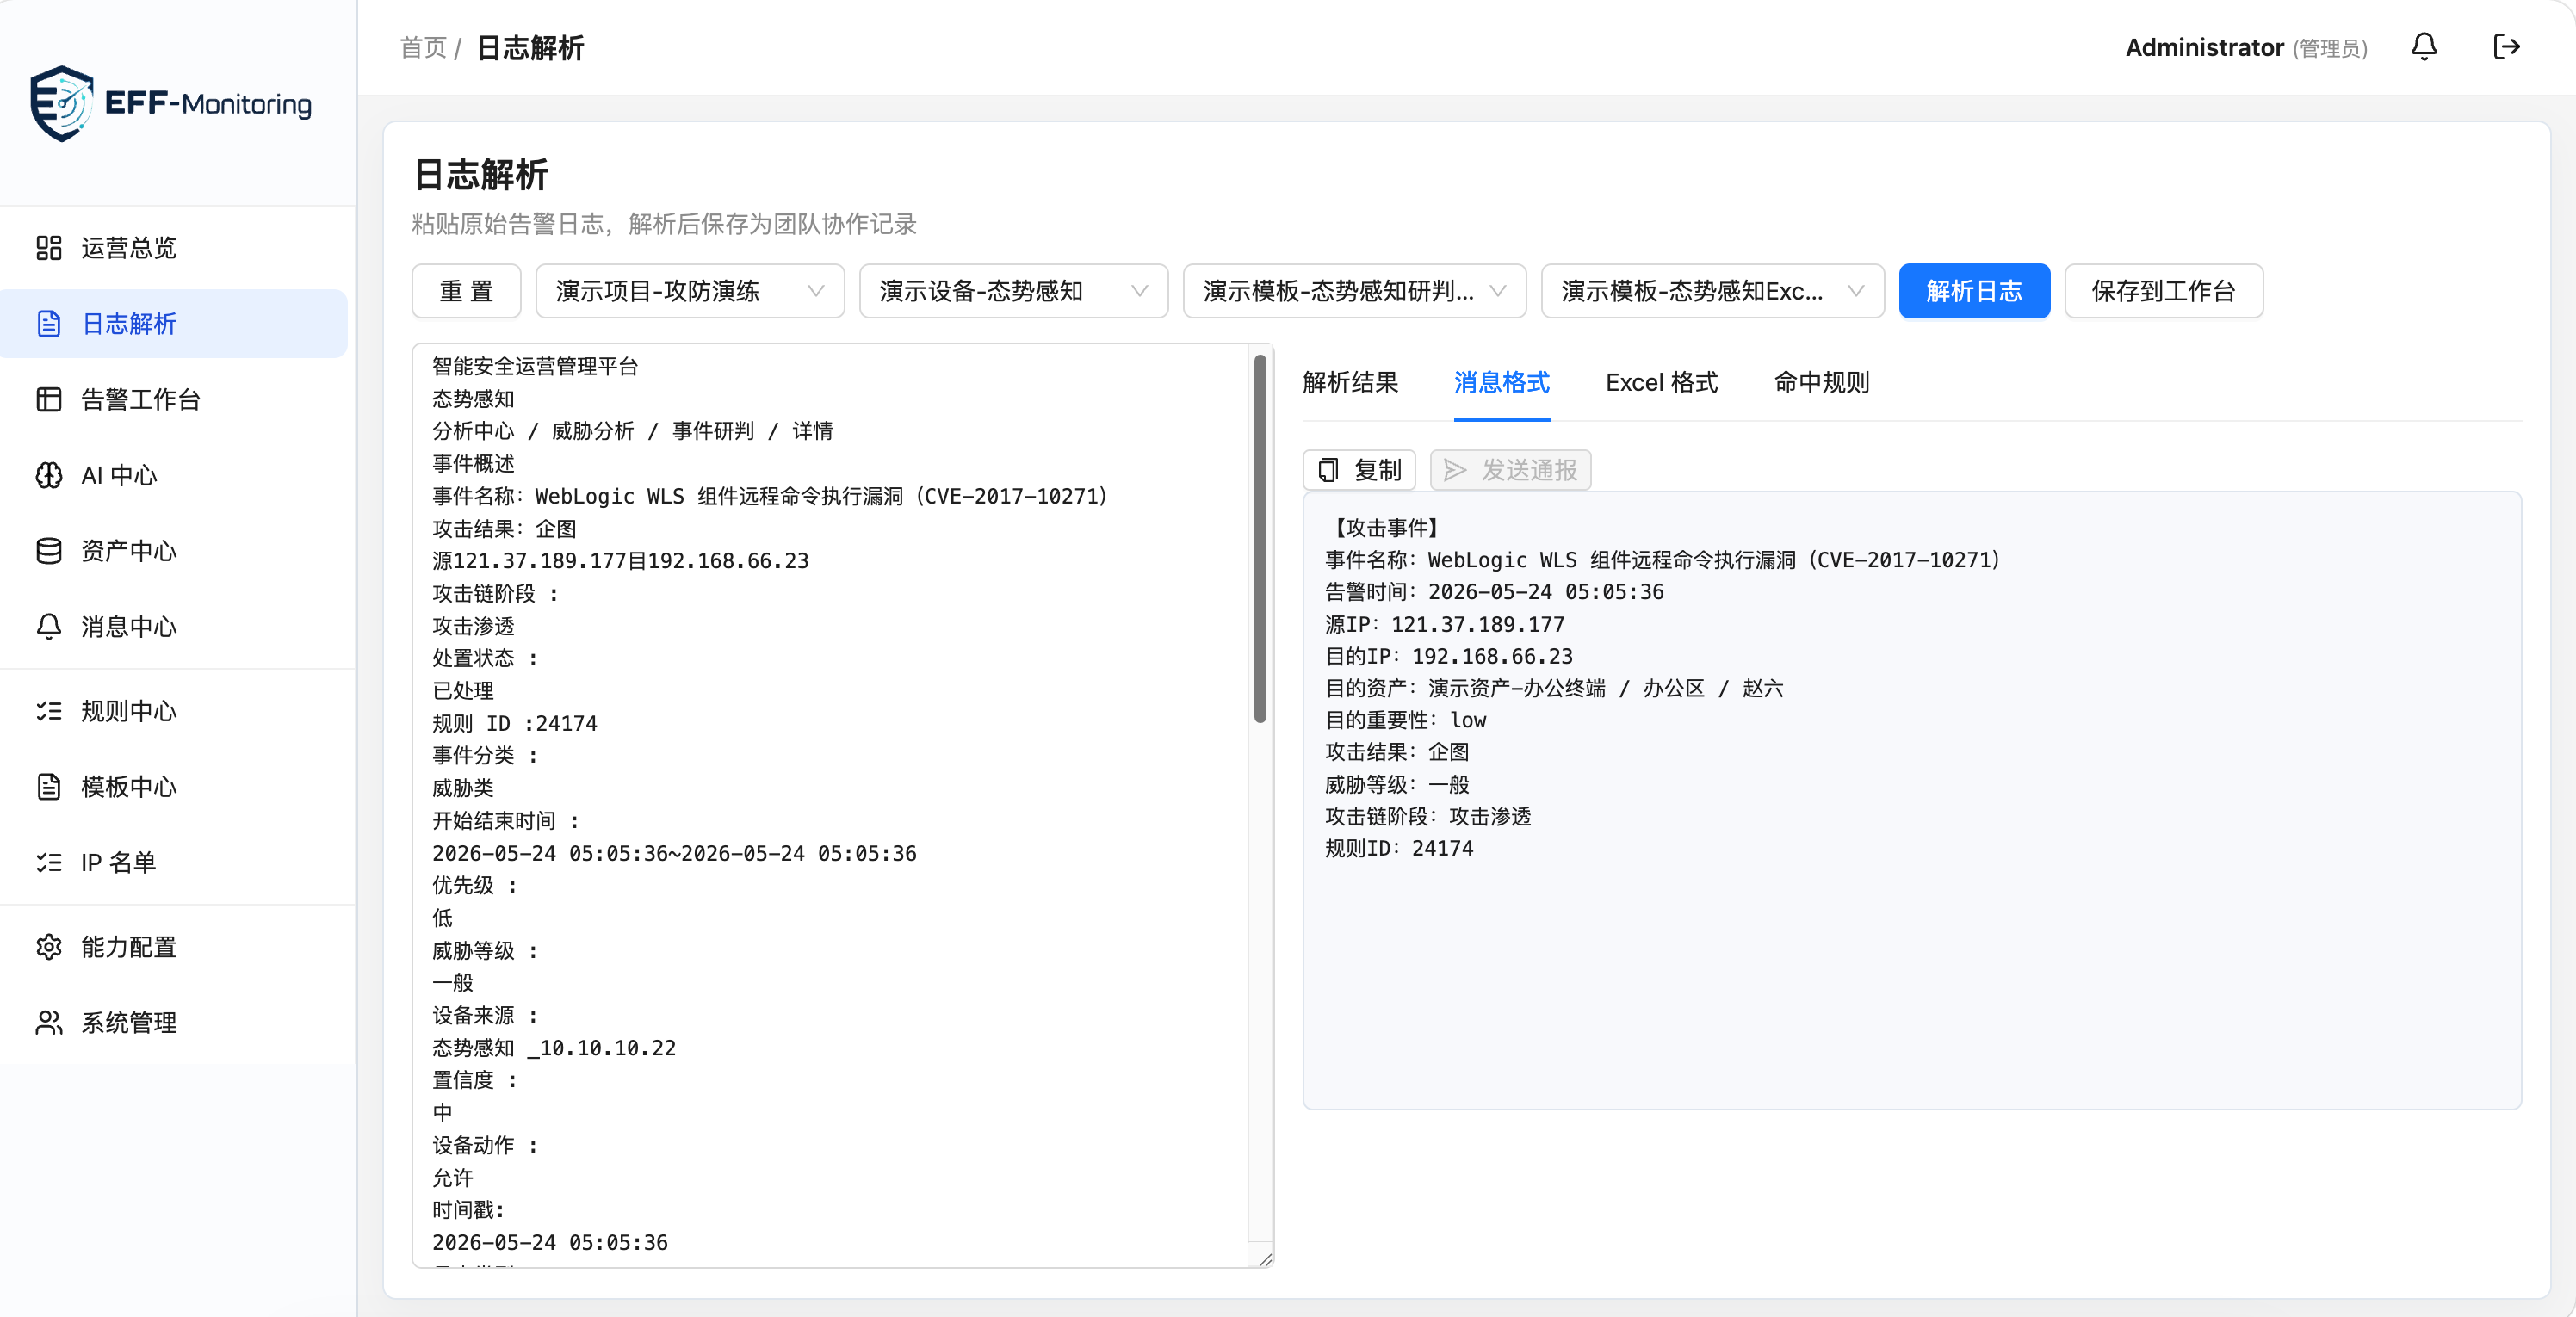Open 能力配置 settings page

tap(174, 947)
